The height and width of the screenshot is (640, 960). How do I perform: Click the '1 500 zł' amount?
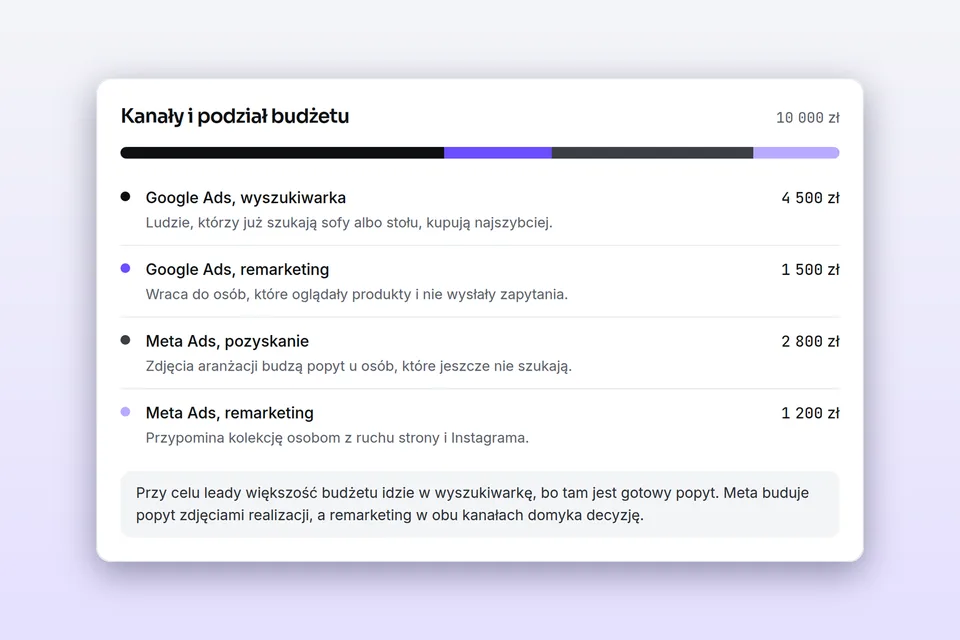(x=810, y=269)
